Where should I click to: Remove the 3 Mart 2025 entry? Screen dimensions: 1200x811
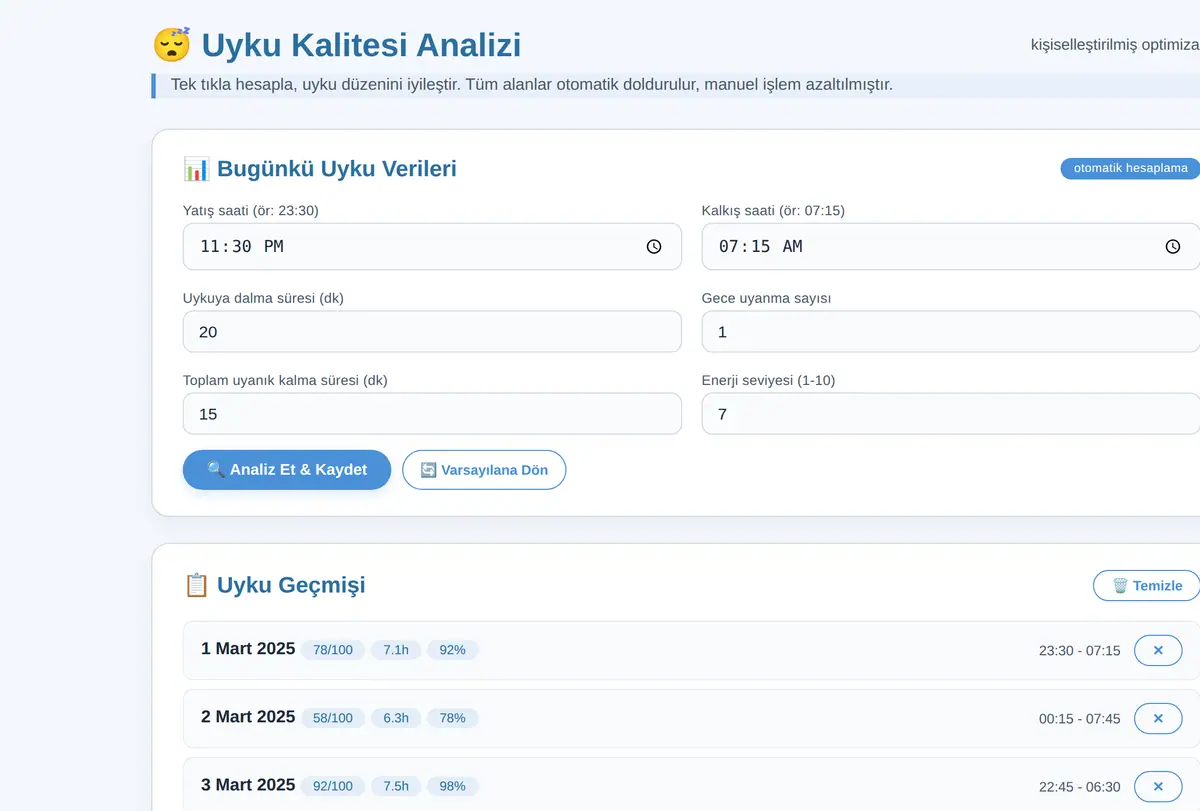(x=1158, y=786)
